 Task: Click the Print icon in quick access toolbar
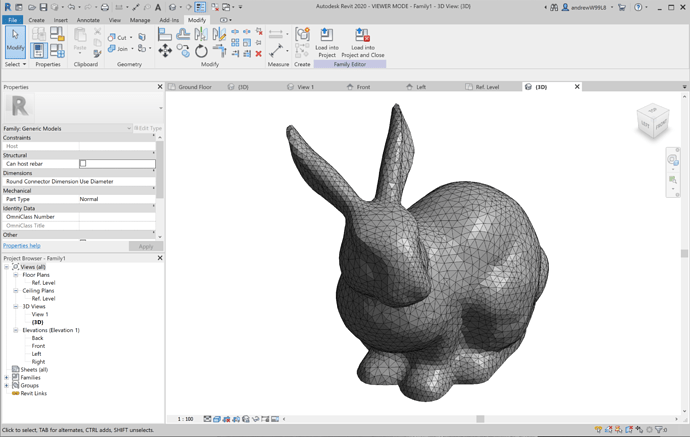(x=105, y=7)
